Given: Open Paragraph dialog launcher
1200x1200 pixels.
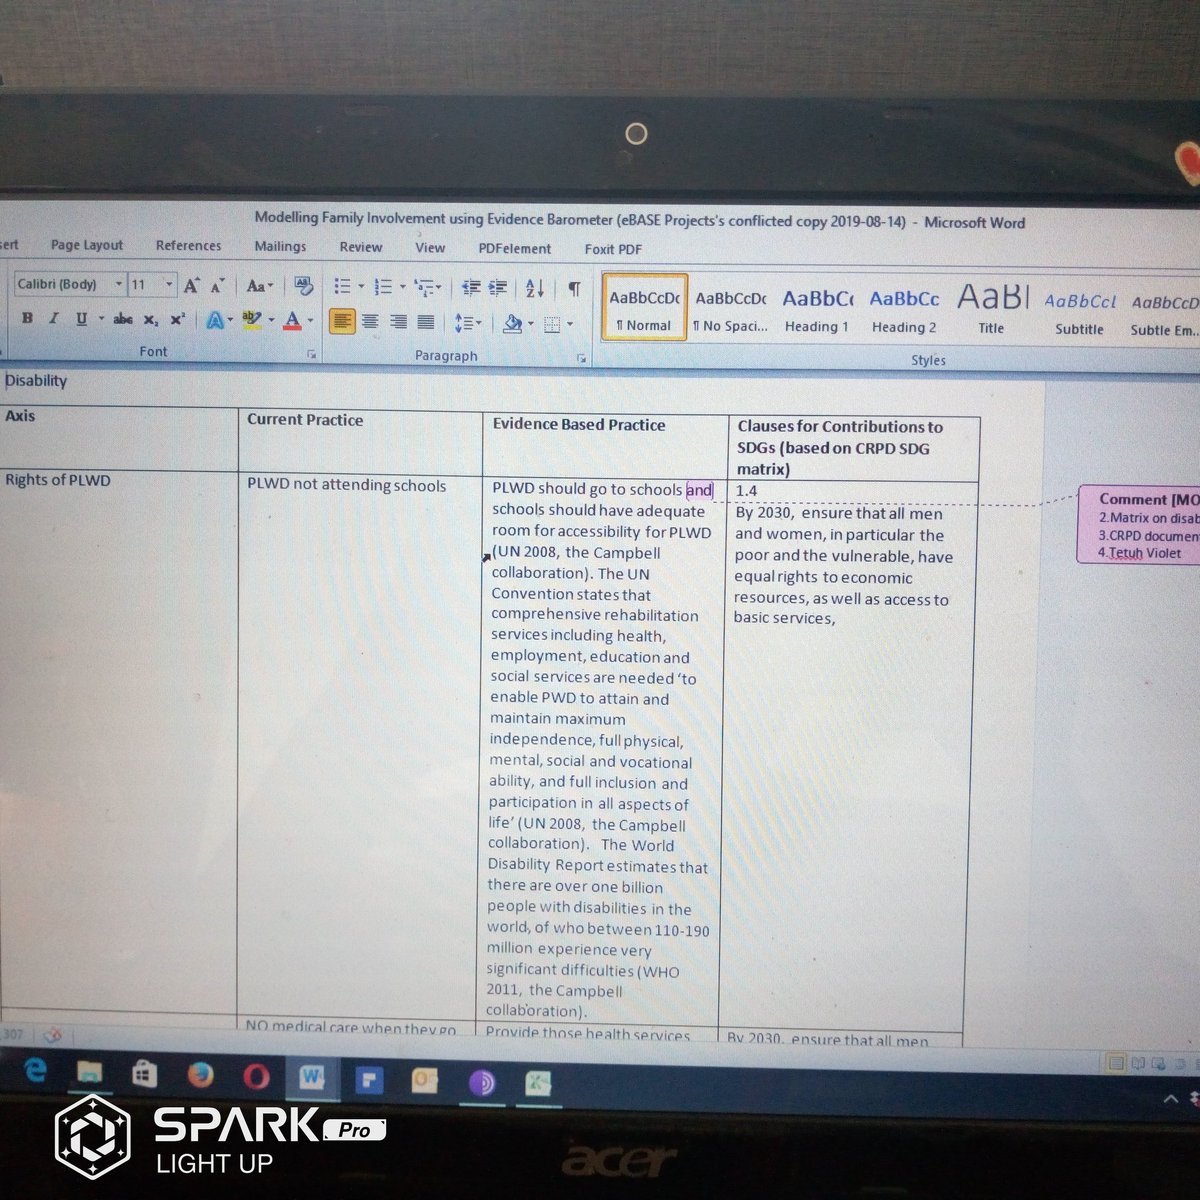Looking at the screenshot, I should (x=580, y=358).
